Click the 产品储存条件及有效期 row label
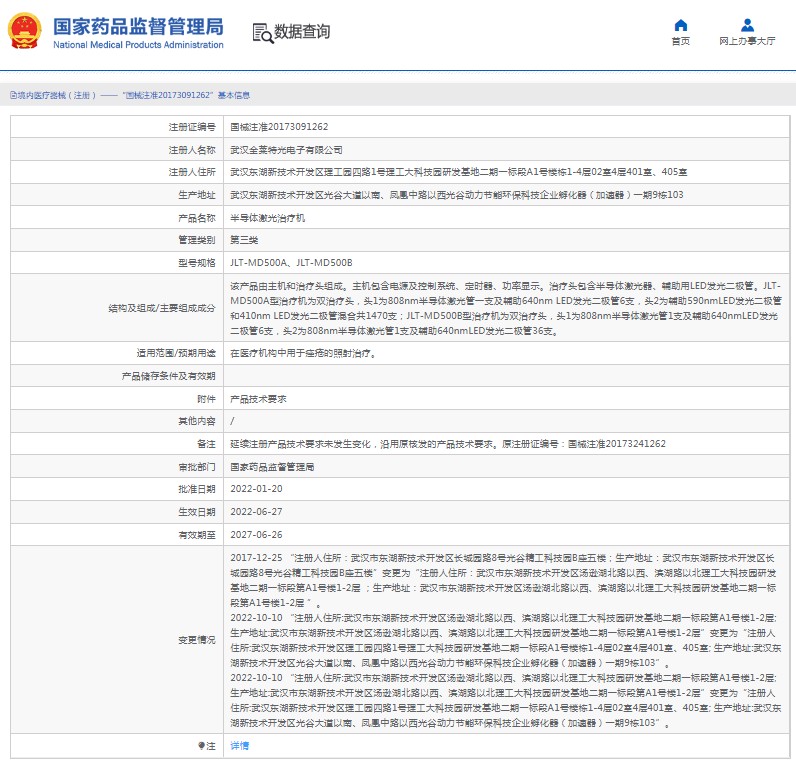This screenshot has height=764, width=796. pyautogui.click(x=169, y=376)
